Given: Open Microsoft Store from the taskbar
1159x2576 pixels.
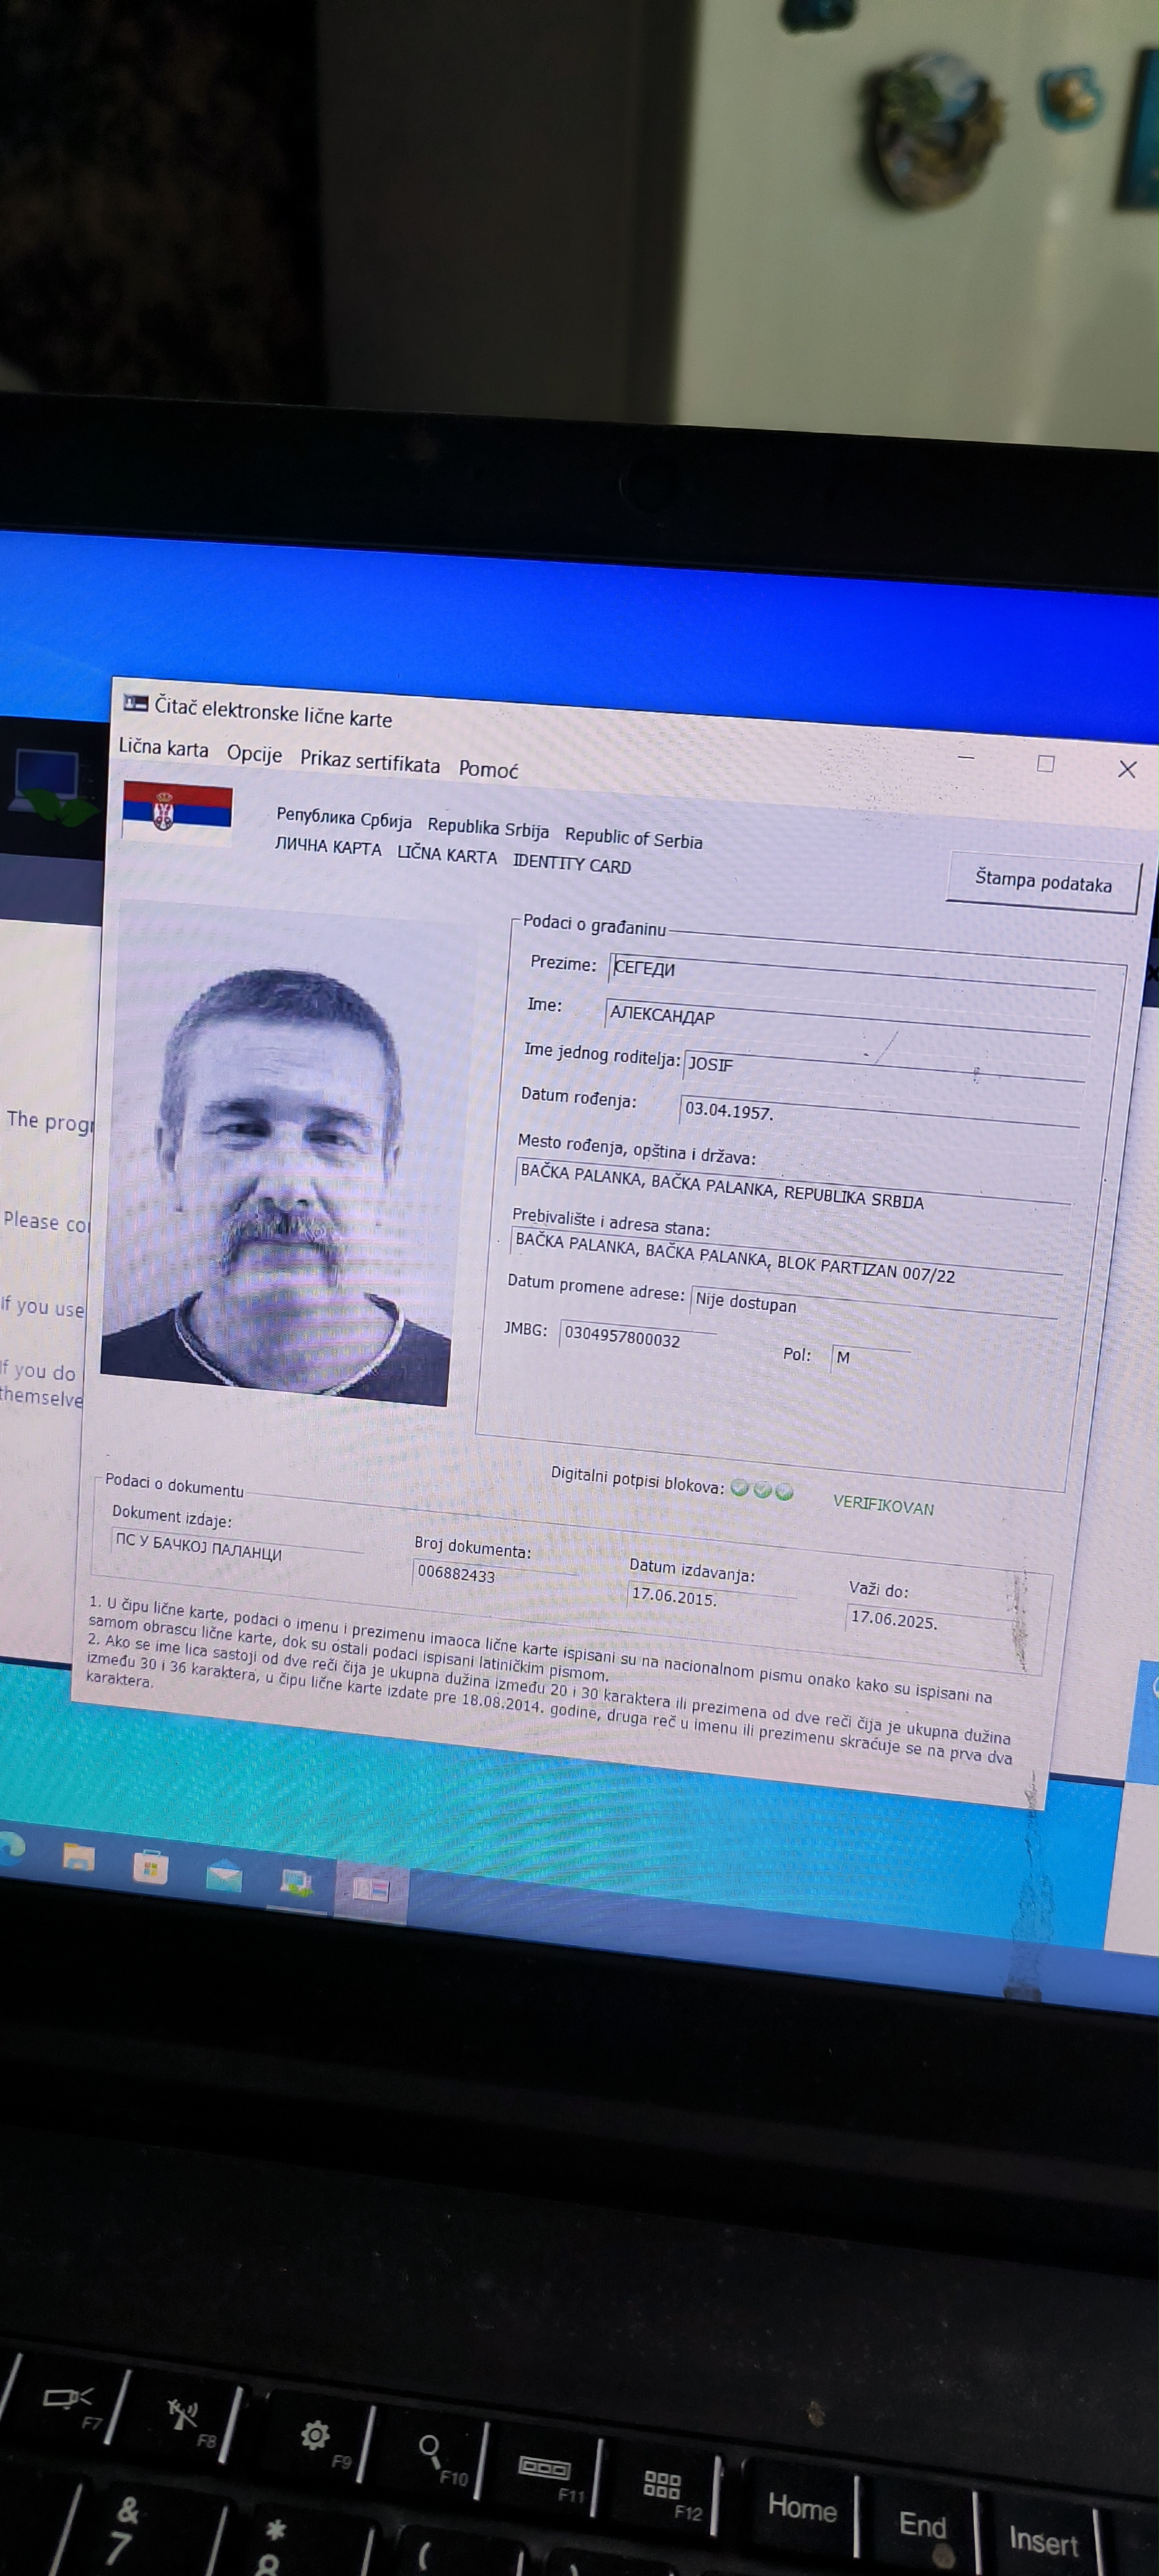Looking at the screenshot, I should (x=151, y=1867).
